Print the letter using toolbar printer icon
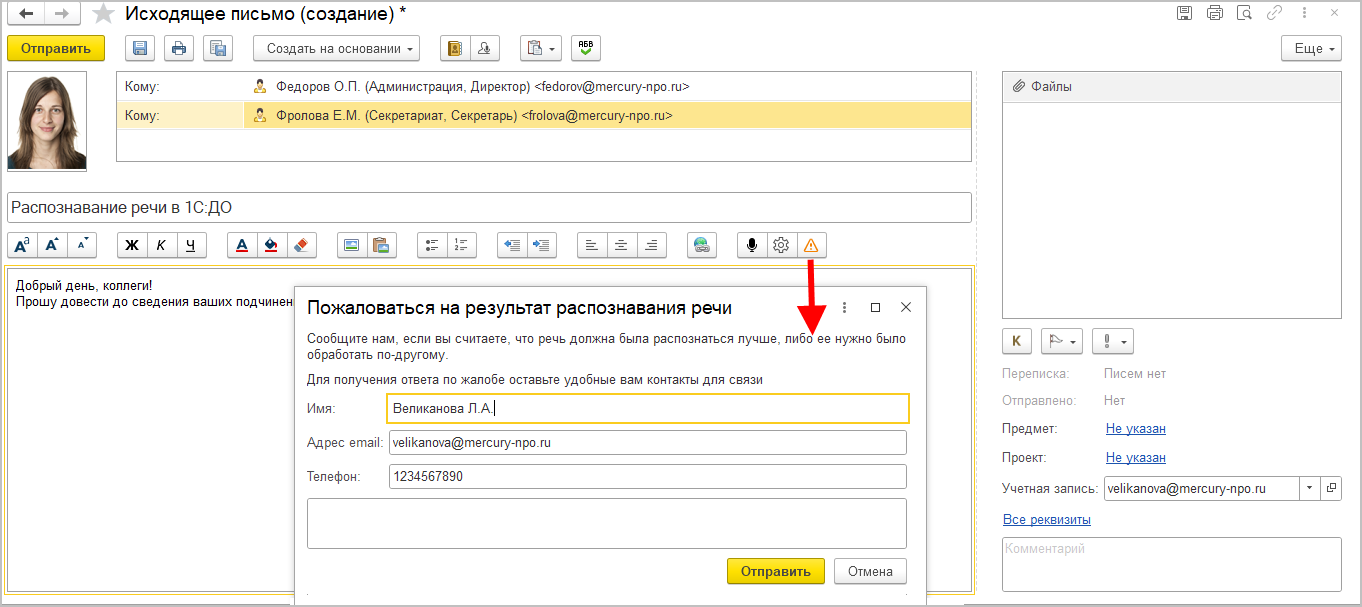 tap(179, 48)
